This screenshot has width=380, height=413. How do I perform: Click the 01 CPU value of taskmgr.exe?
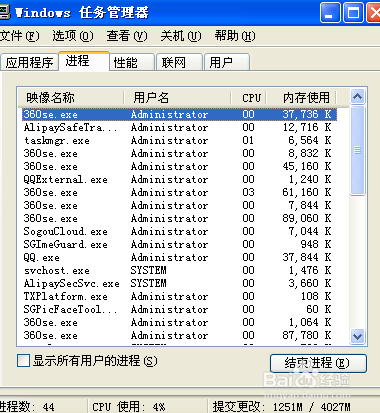[x=248, y=140]
